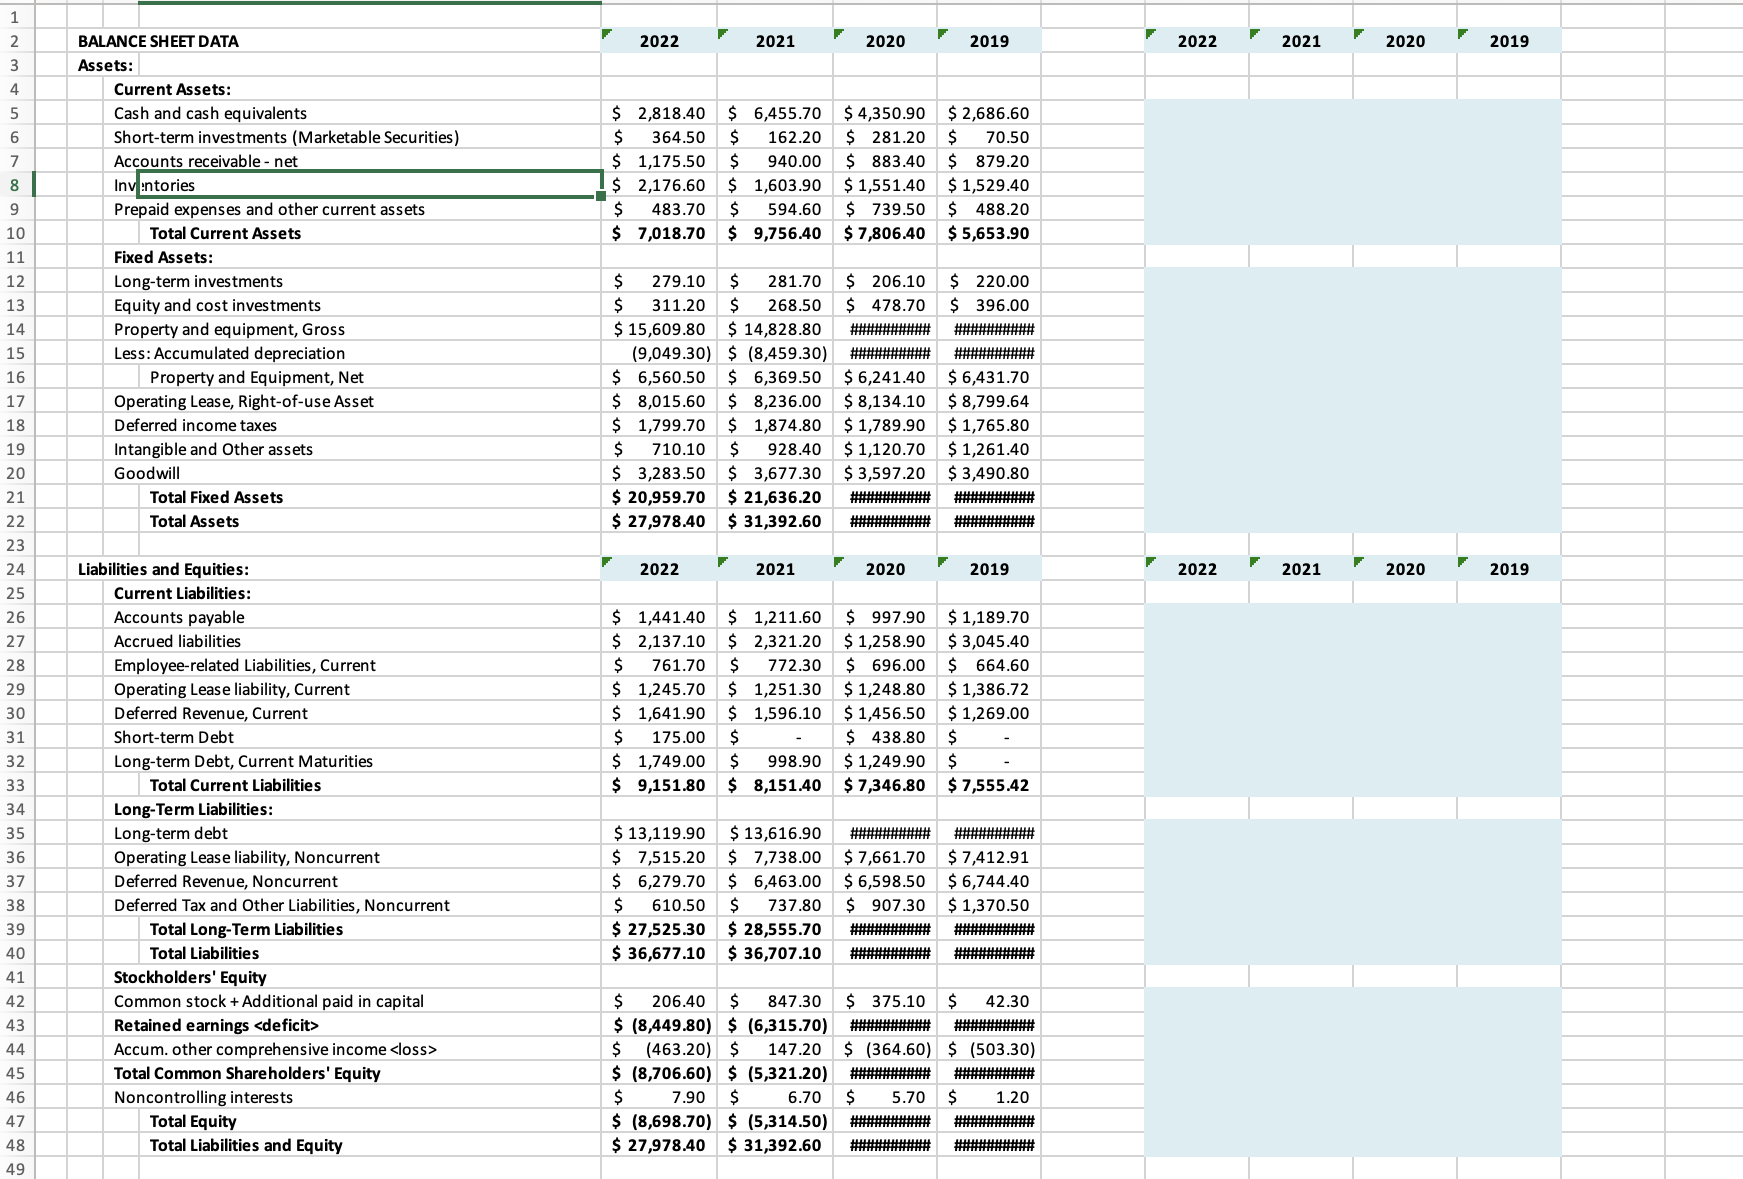
Task: Click the green flag indicator on the 2022 header
Action: pos(607,34)
